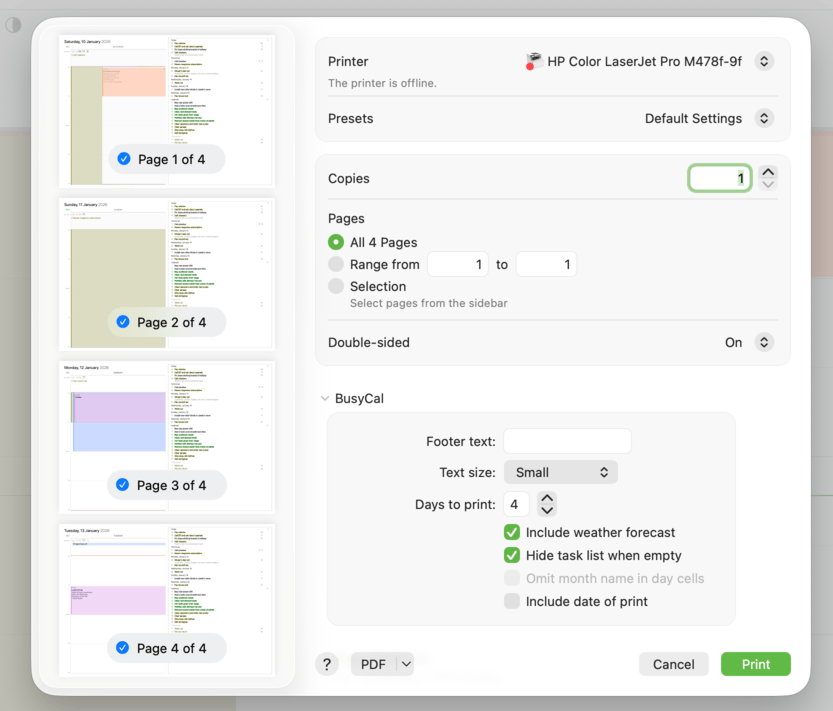Uncheck Hide task list when empty
The width and height of the screenshot is (833, 711).
[x=512, y=556]
